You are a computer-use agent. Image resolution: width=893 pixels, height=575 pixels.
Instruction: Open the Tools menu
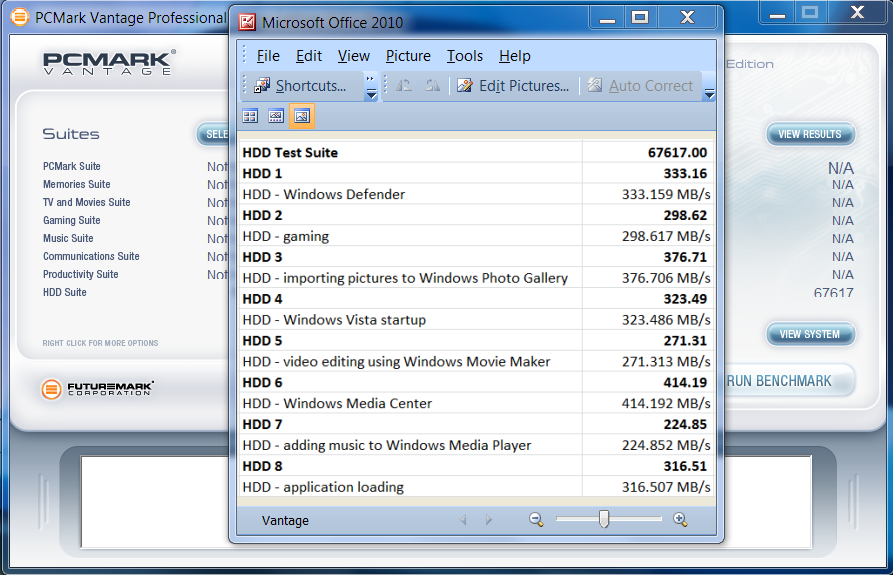click(464, 56)
